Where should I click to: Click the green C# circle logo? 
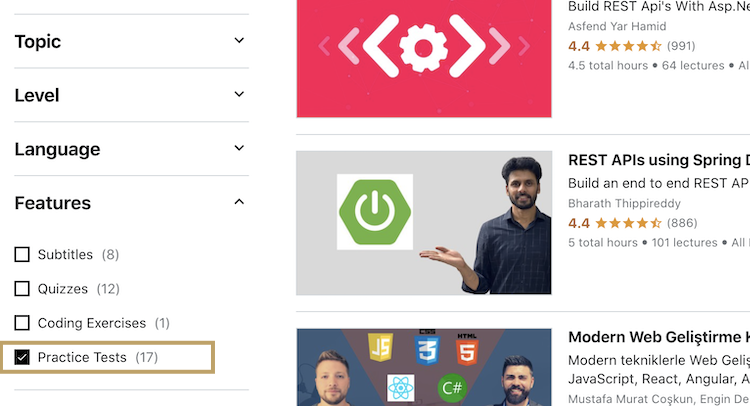point(452,388)
